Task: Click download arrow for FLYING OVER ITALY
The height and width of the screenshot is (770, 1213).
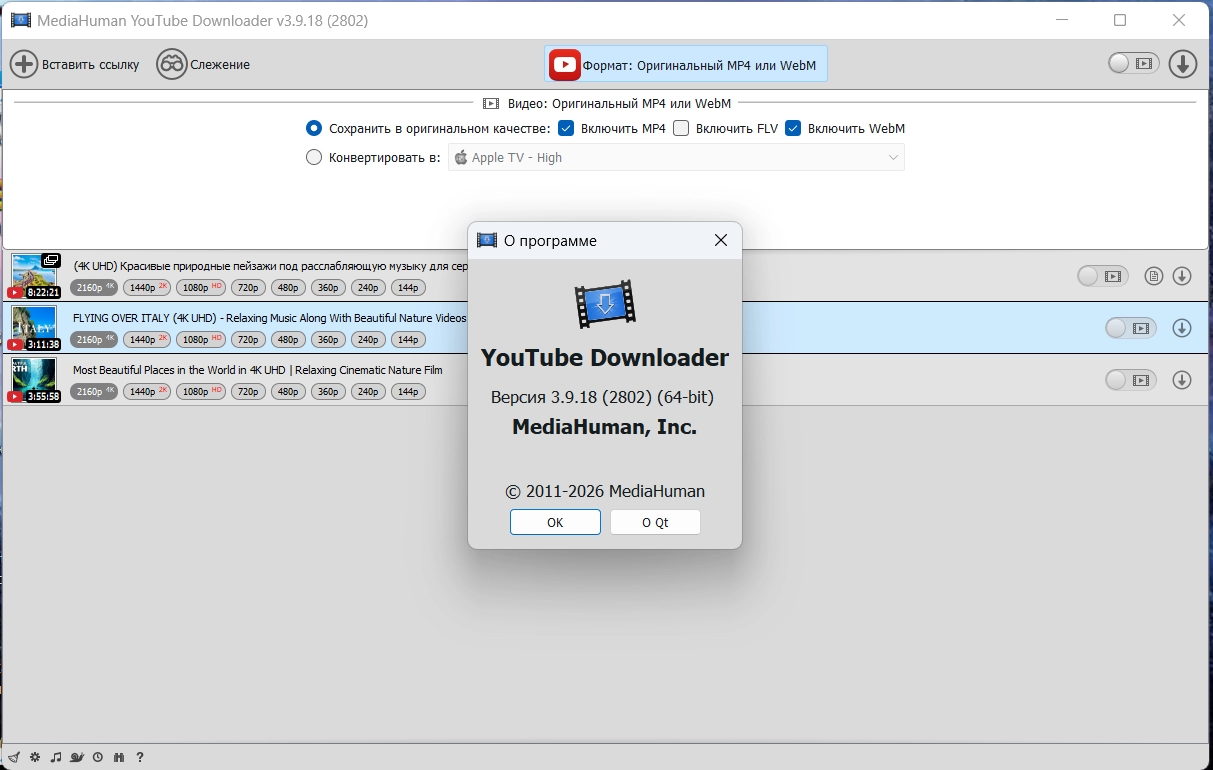Action: point(1182,328)
